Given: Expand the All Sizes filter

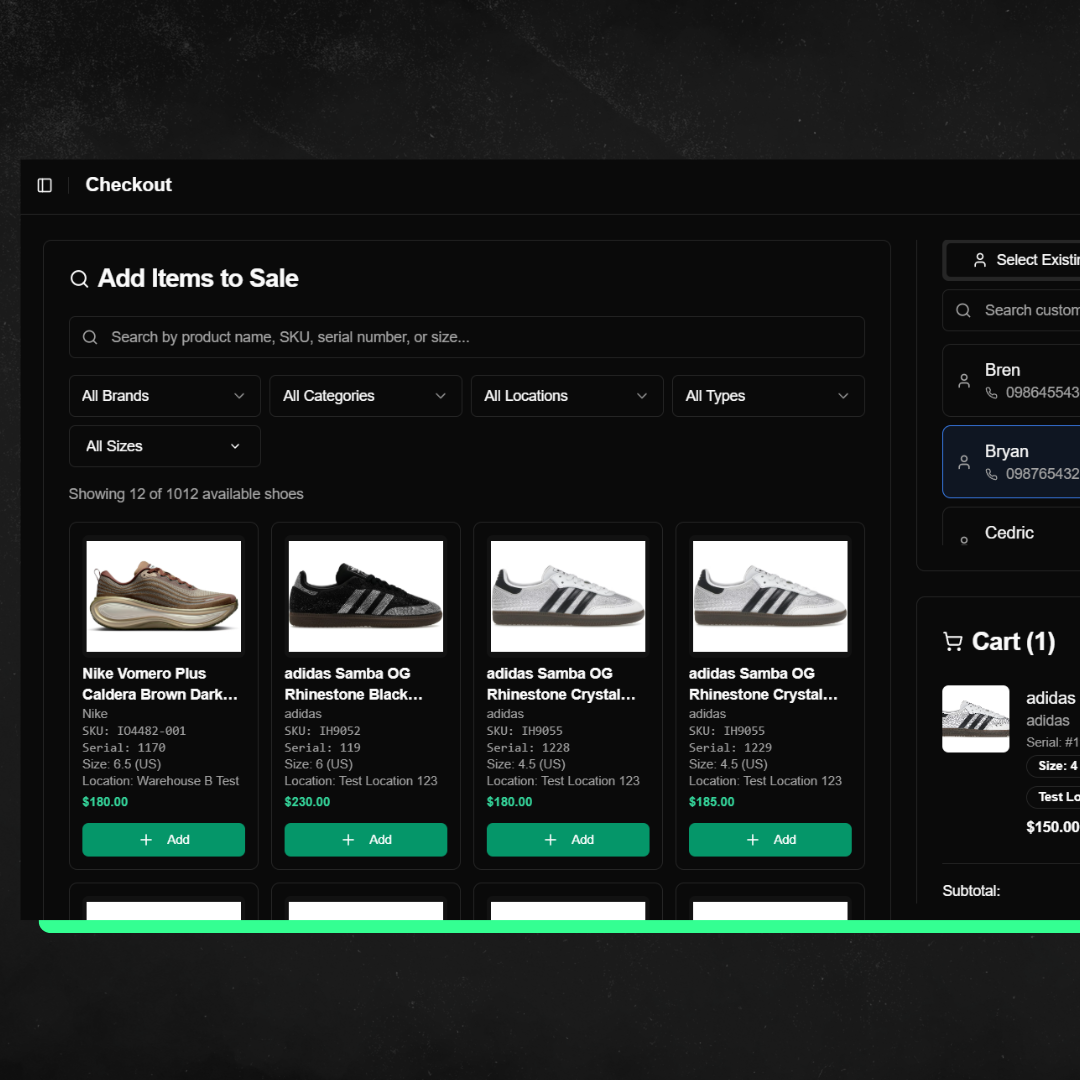Looking at the screenshot, I should point(164,446).
